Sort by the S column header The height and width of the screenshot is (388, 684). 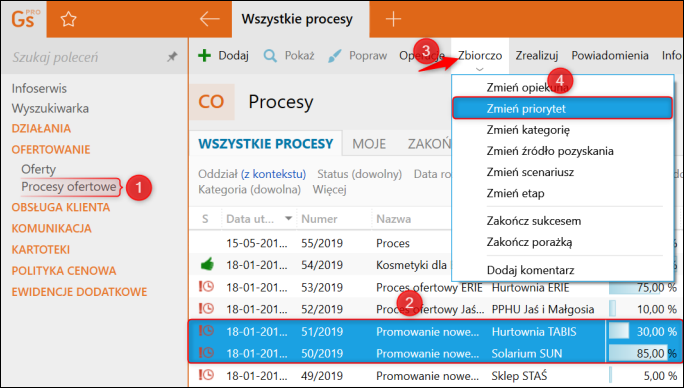tap(205, 219)
